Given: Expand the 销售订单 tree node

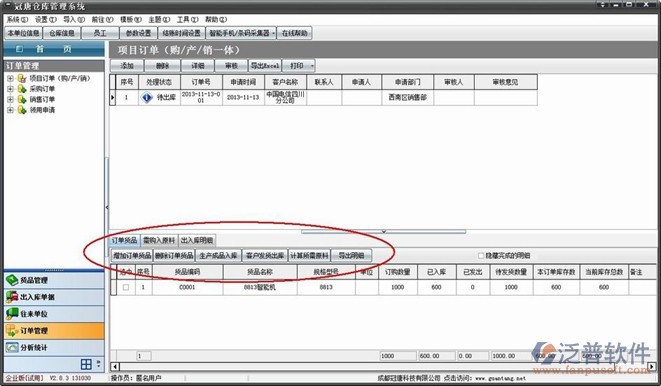Looking at the screenshot, I should (x=10, y=99).
